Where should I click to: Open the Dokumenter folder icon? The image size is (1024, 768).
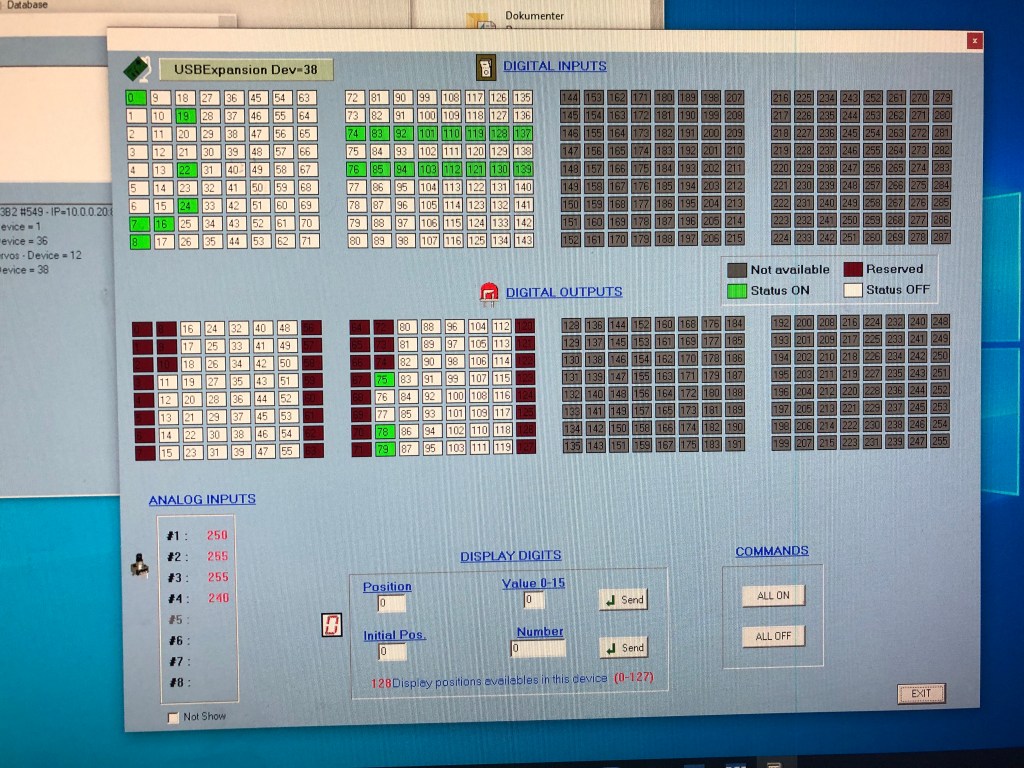(x=482, y=22)
